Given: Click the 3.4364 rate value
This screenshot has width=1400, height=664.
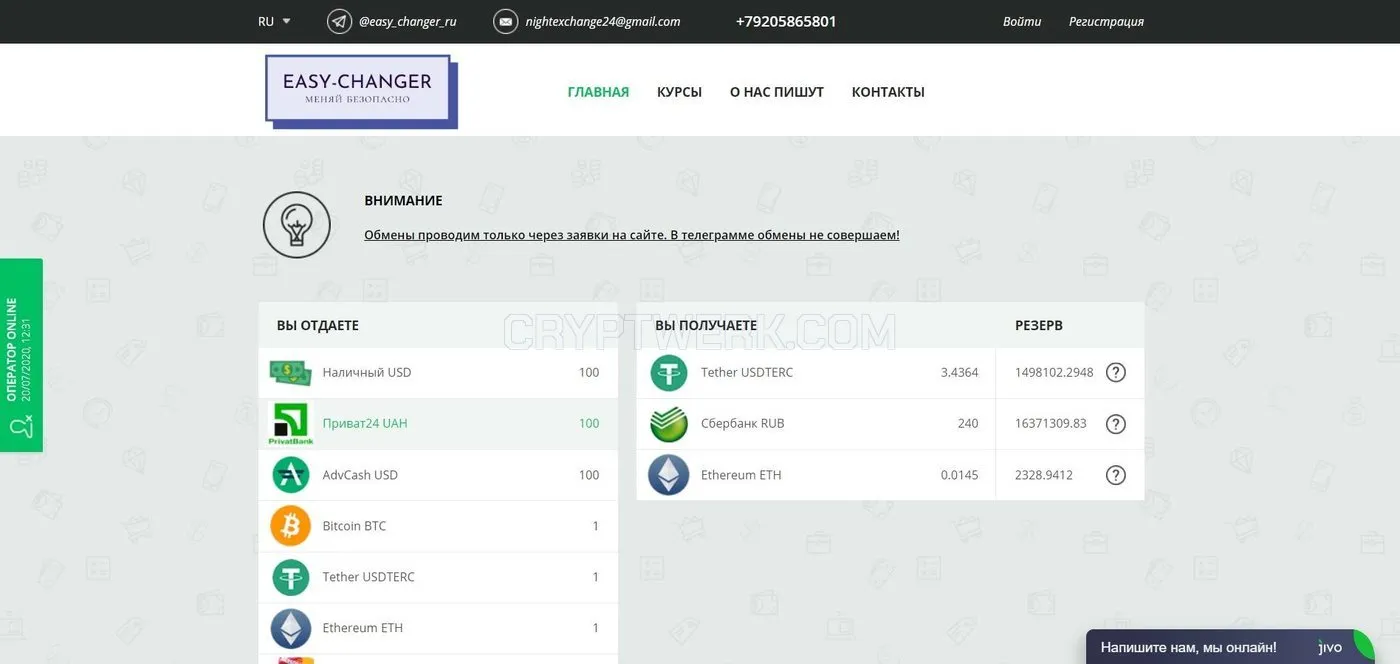Looking at the screenshot, I should point(959,372).
